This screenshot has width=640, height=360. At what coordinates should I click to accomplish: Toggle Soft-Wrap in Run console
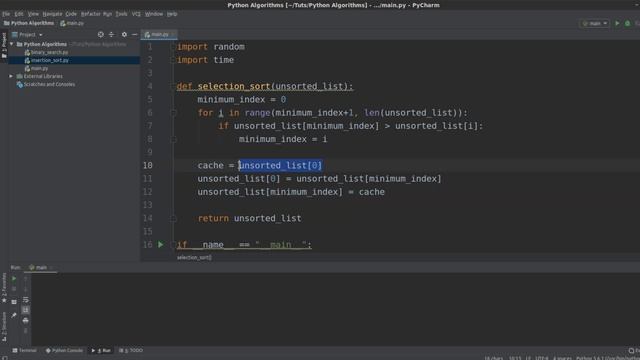pos(25,300)
